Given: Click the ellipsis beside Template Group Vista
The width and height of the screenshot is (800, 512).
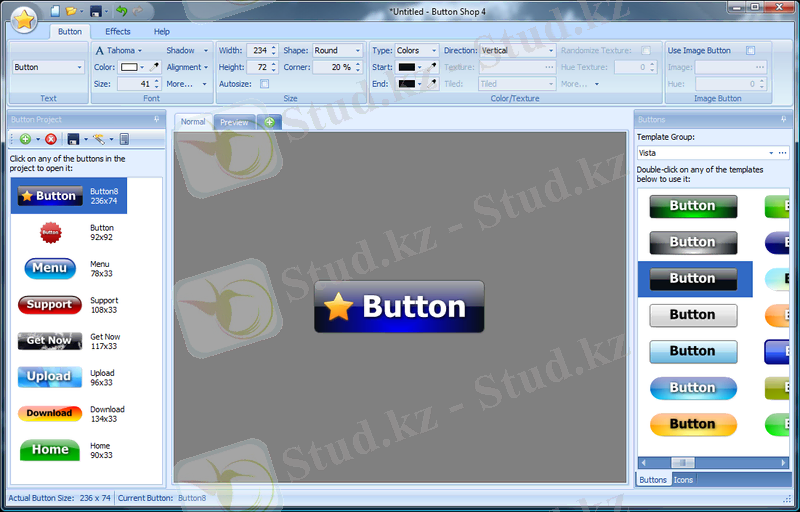Looking at the screenshot, I should pos(783,153).
